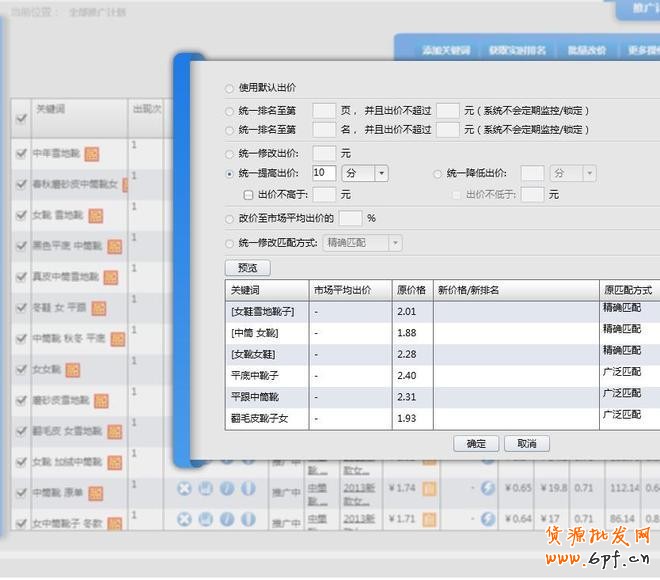This screenshot has height=580, width=660.
Task: Click 统一提高出价 amount input field
Action: 324,174
